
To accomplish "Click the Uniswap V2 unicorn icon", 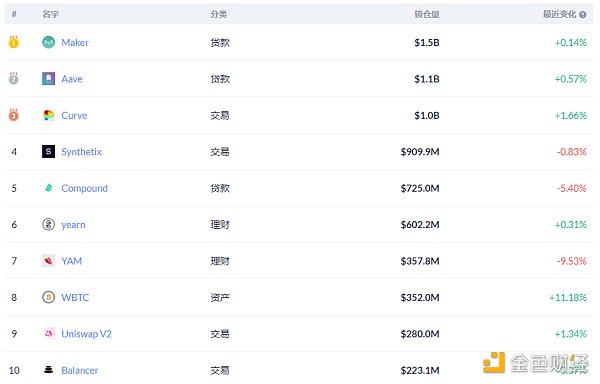I will pos(49,334).
